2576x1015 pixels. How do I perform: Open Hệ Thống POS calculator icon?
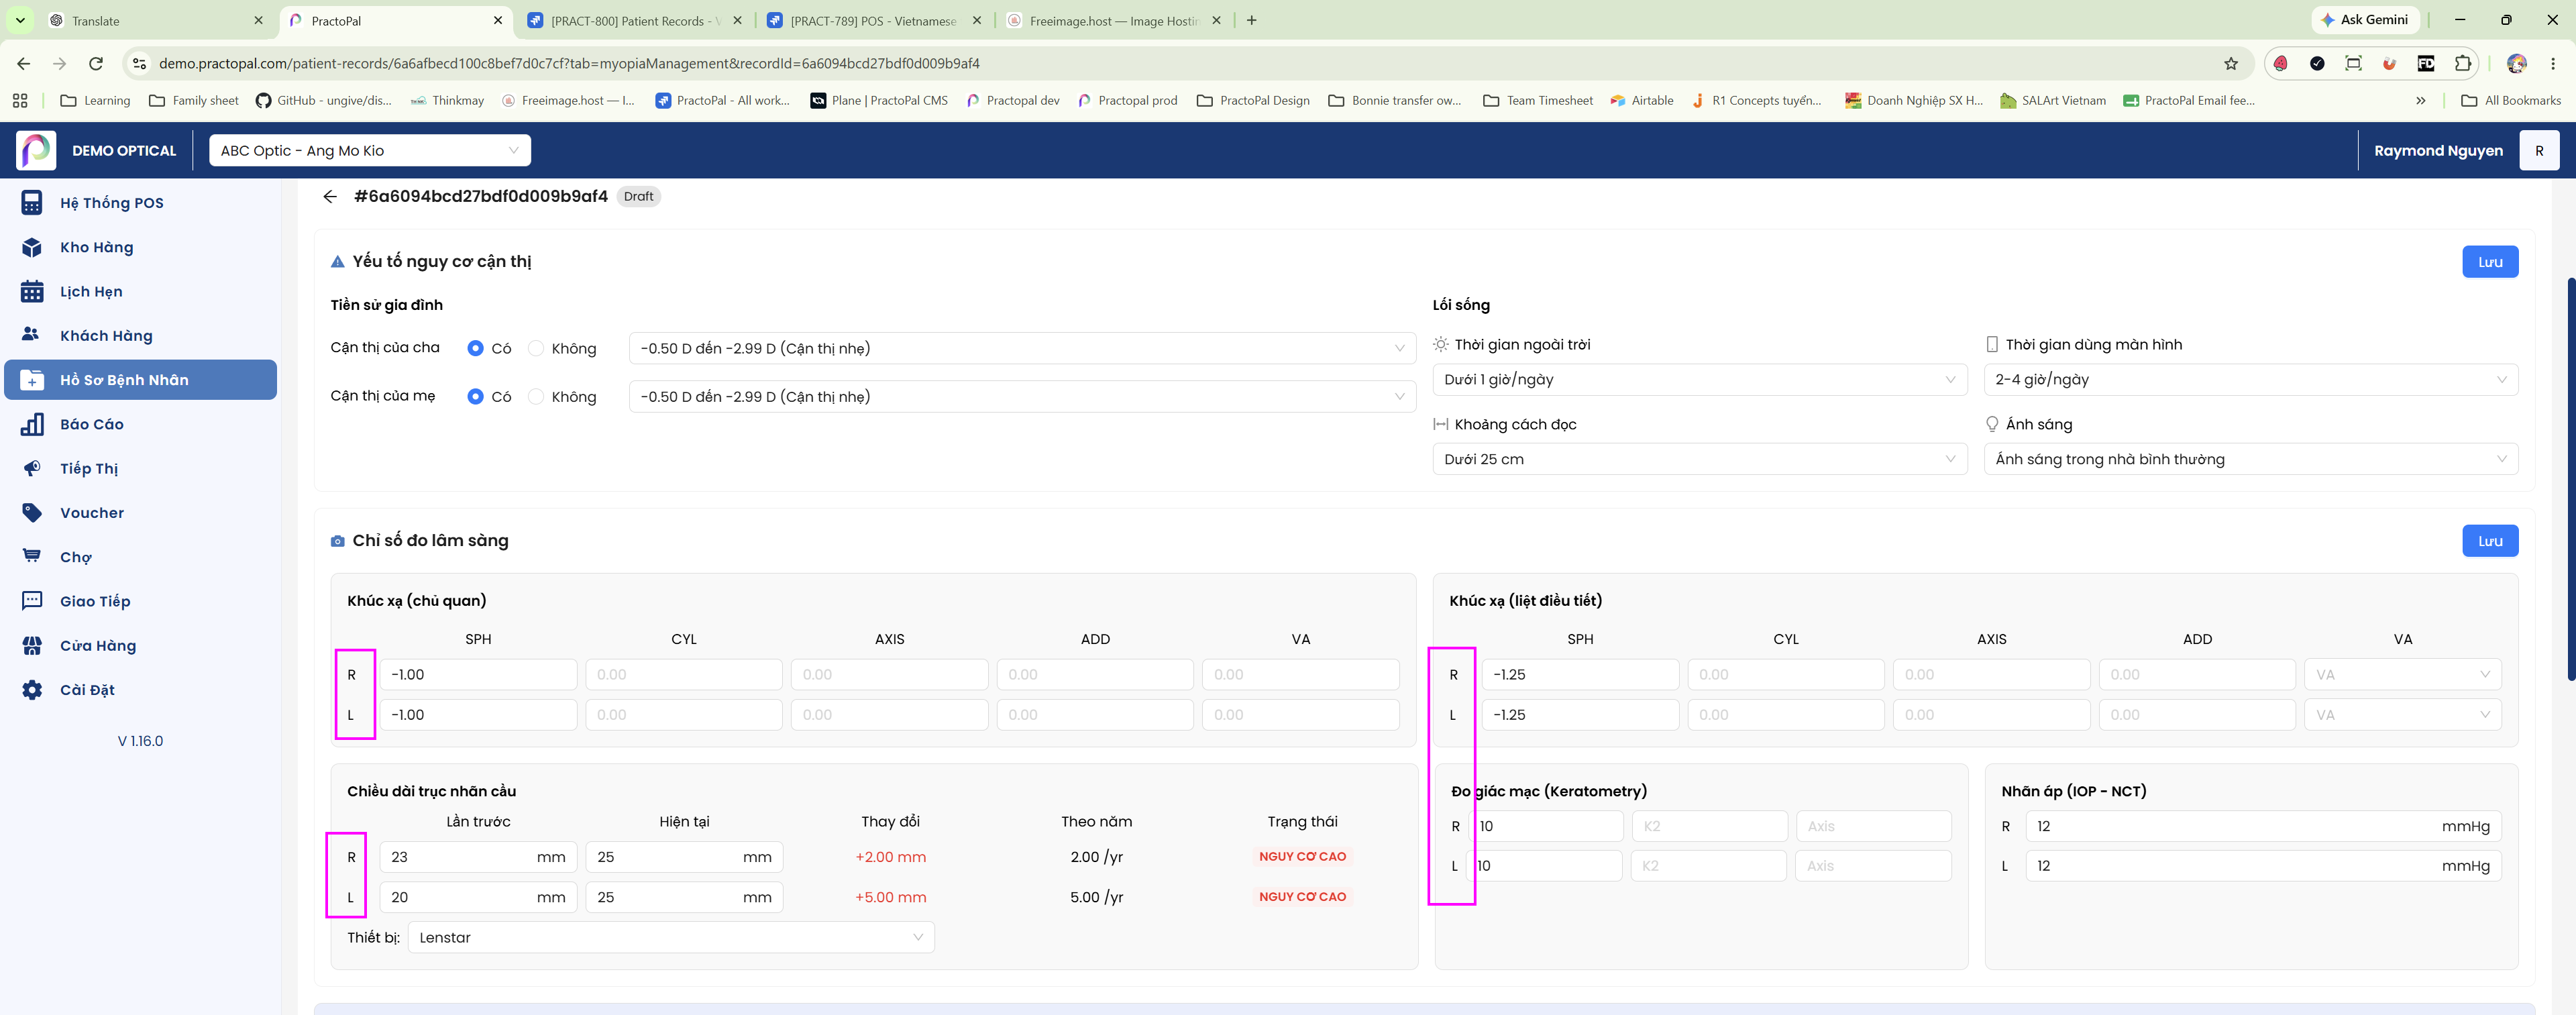coord(32,203)
